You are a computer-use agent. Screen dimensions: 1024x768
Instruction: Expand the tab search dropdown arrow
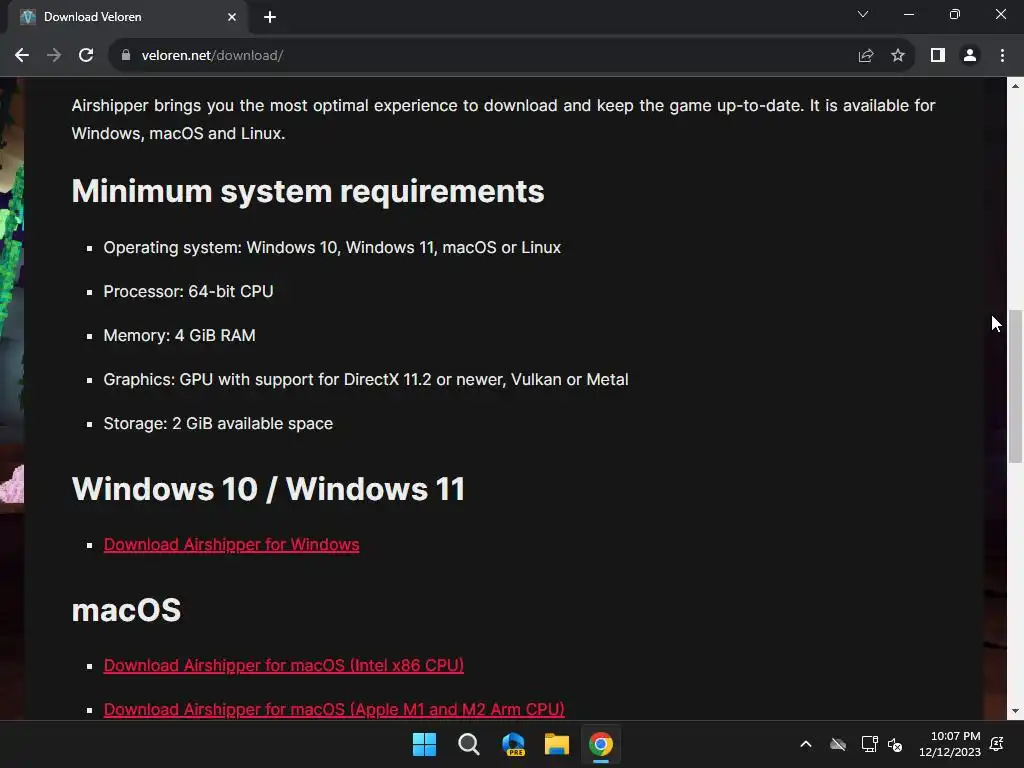coord(863,14)
